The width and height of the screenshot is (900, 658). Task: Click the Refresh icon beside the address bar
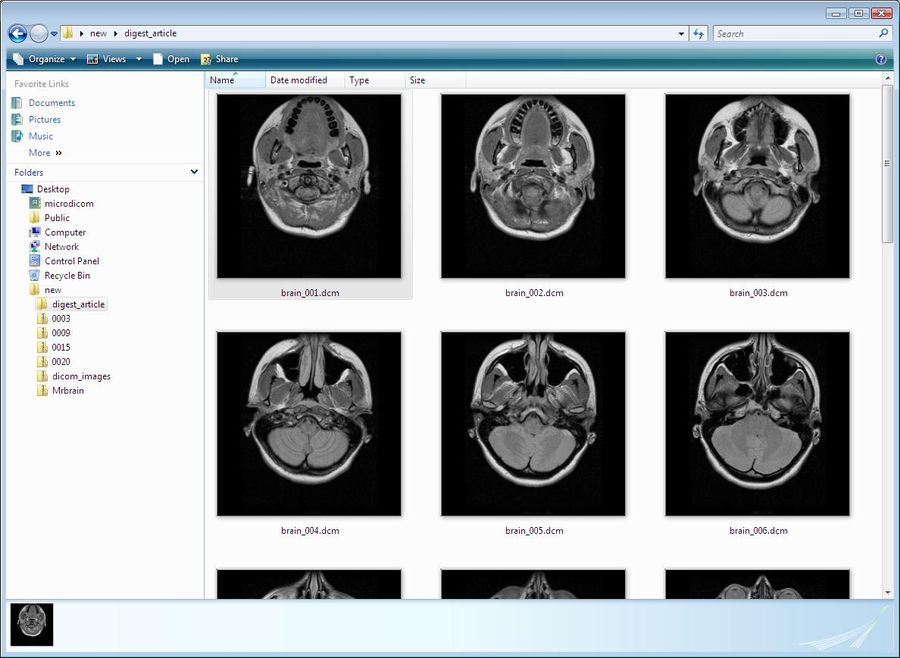pos(698,33)
